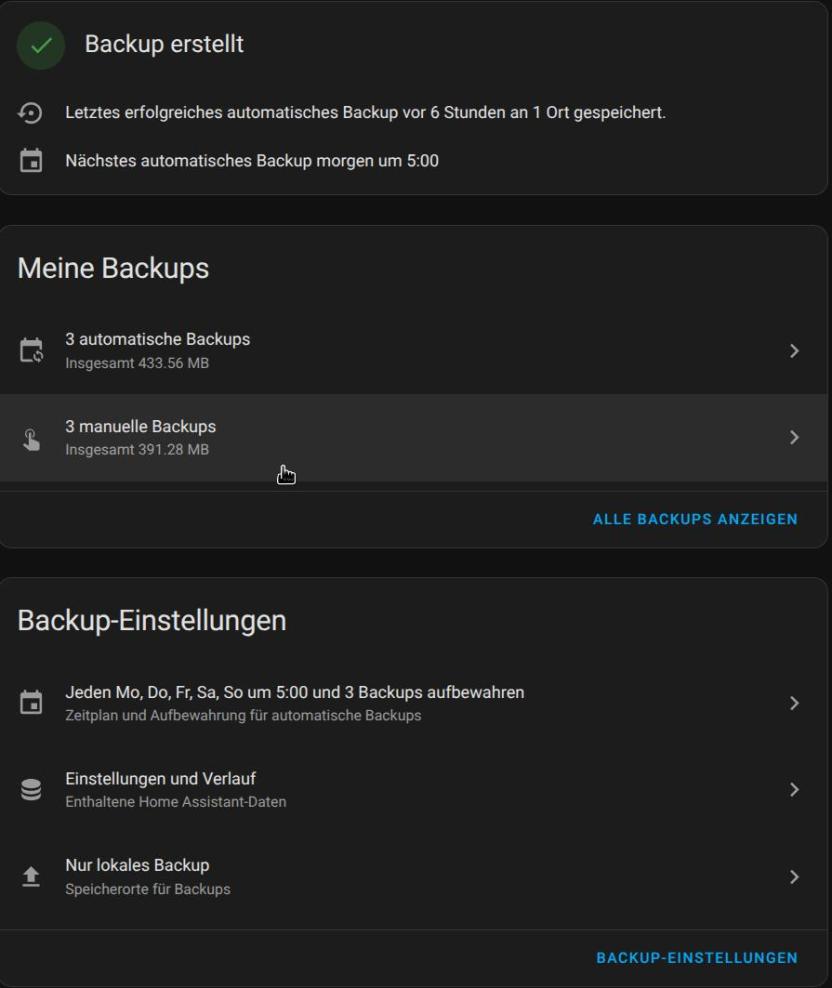Open Nur lokales Backup chevron arrow
The image size is (832, 988).
point(794,877)
